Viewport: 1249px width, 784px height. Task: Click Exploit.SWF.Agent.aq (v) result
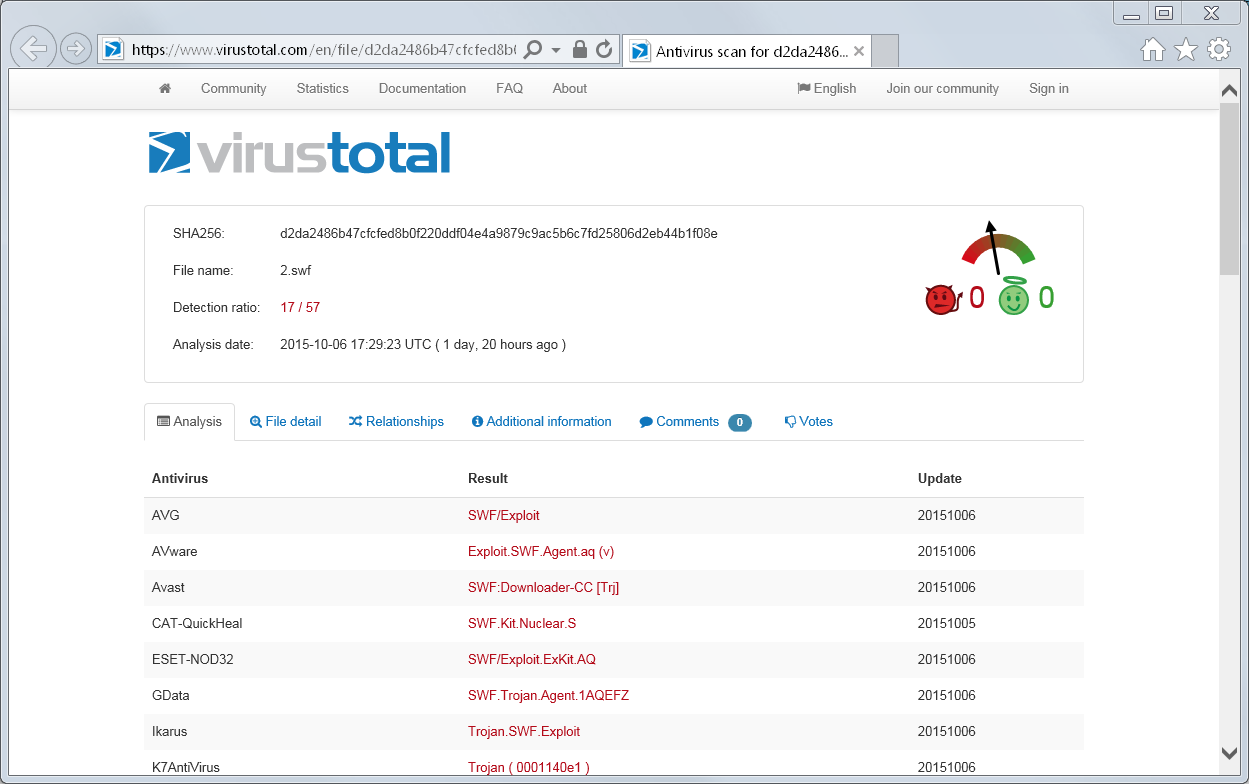[541, 551]
